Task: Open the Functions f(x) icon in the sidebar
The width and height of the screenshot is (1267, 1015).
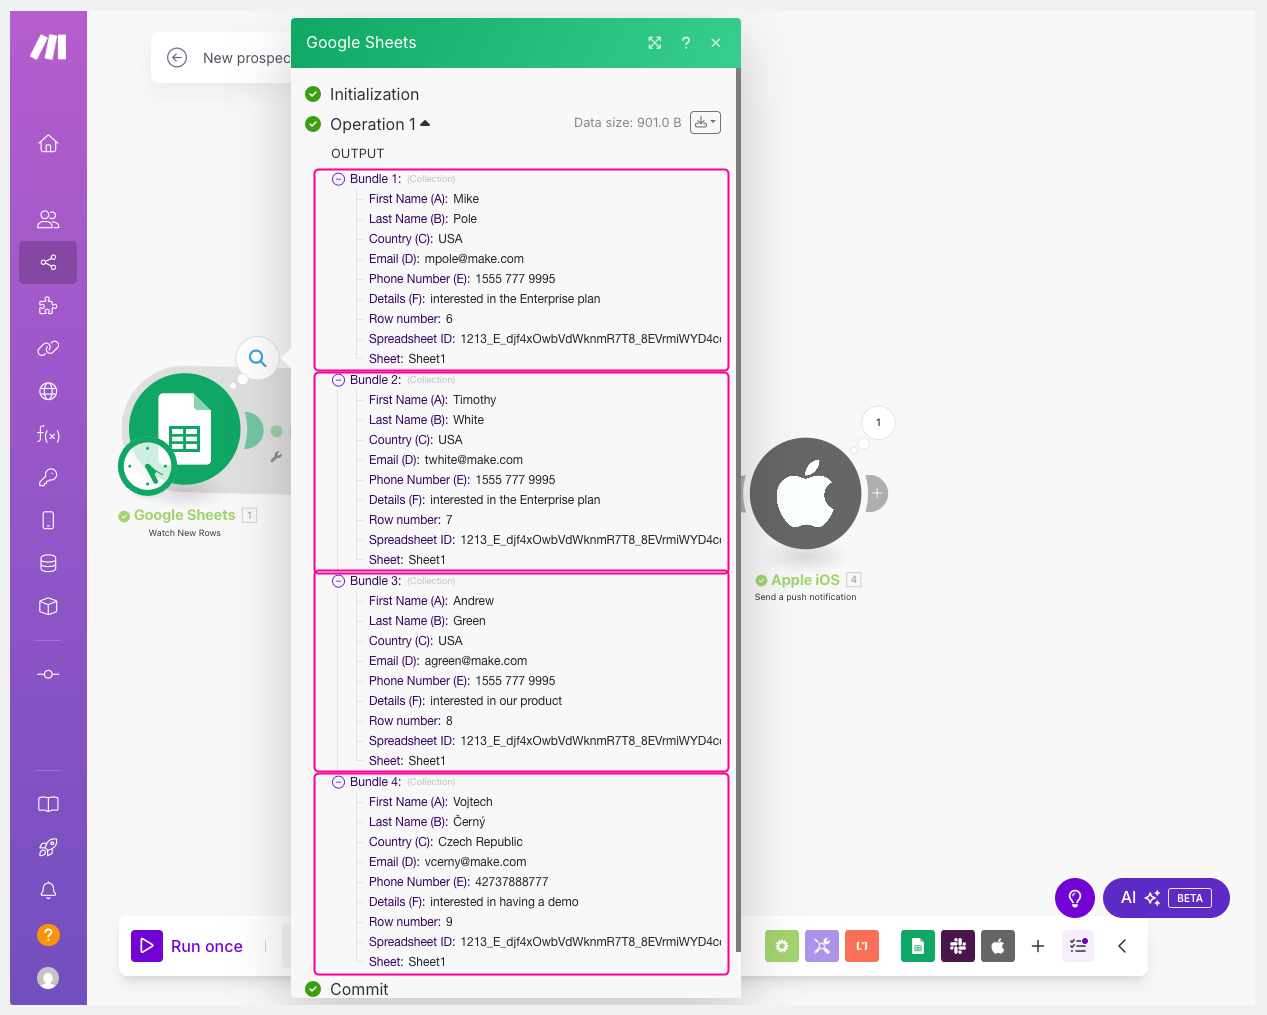Action: [48, 434]
